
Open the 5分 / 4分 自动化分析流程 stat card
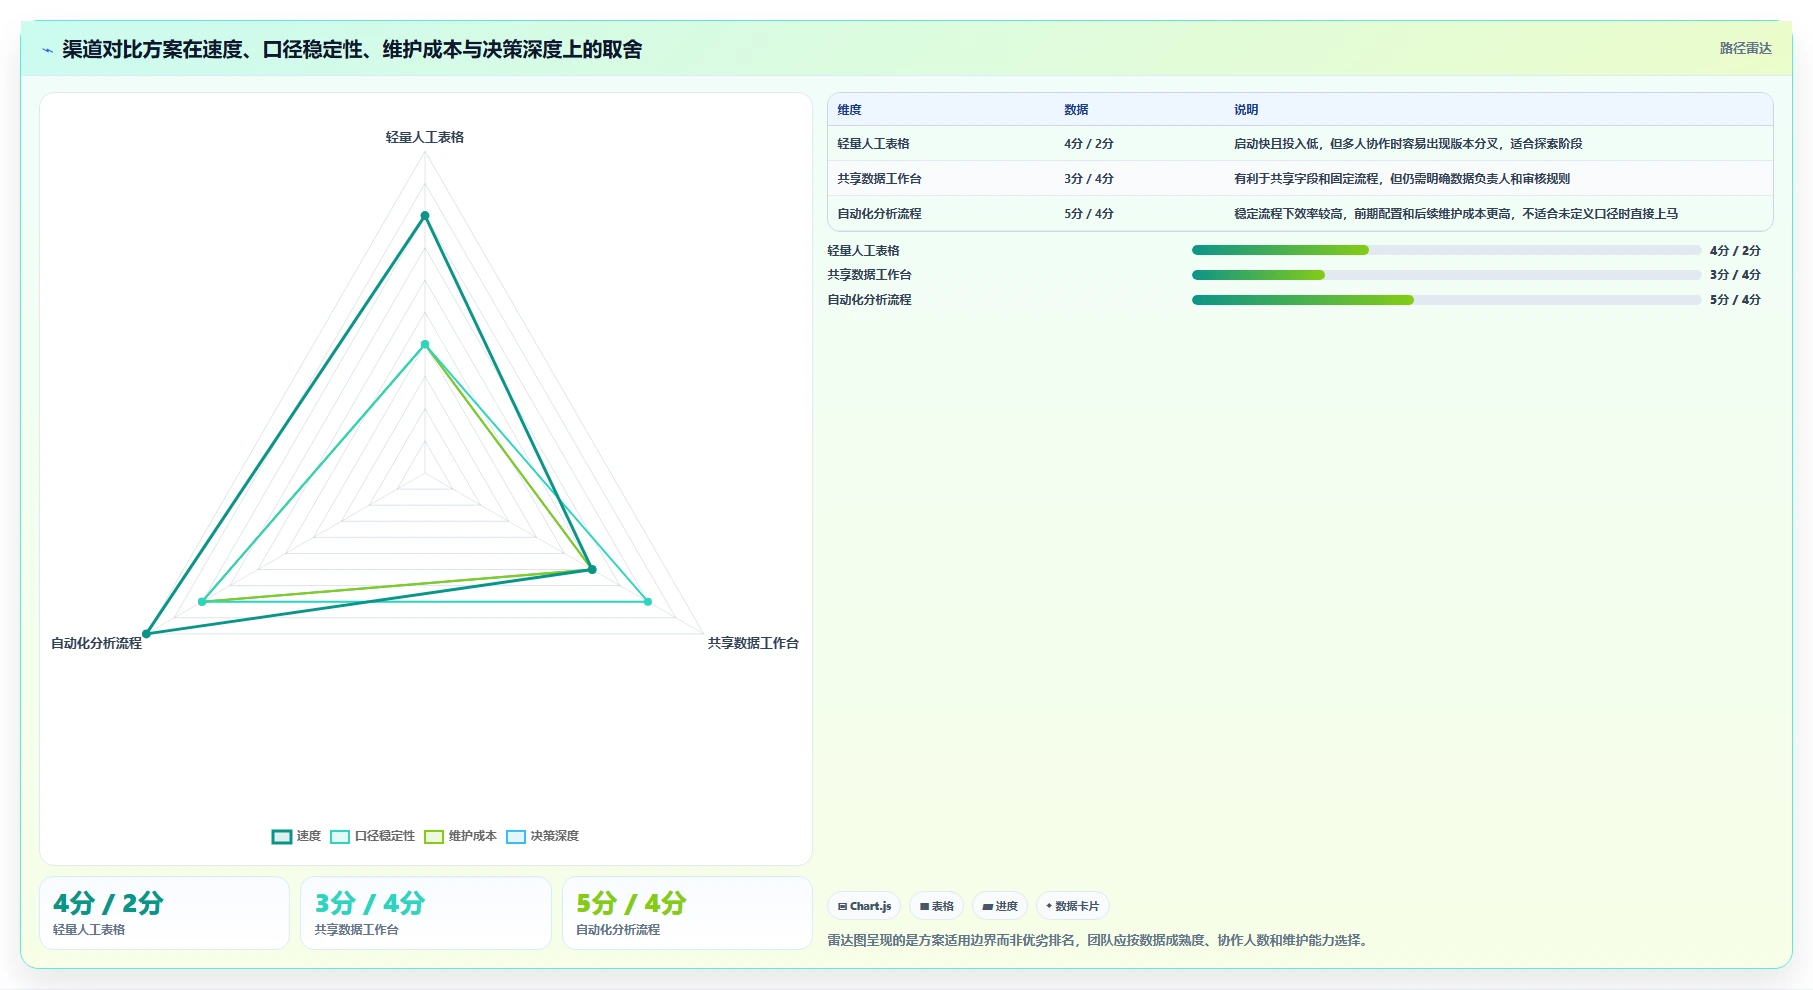pyautogui.click(x=687, y=913)
